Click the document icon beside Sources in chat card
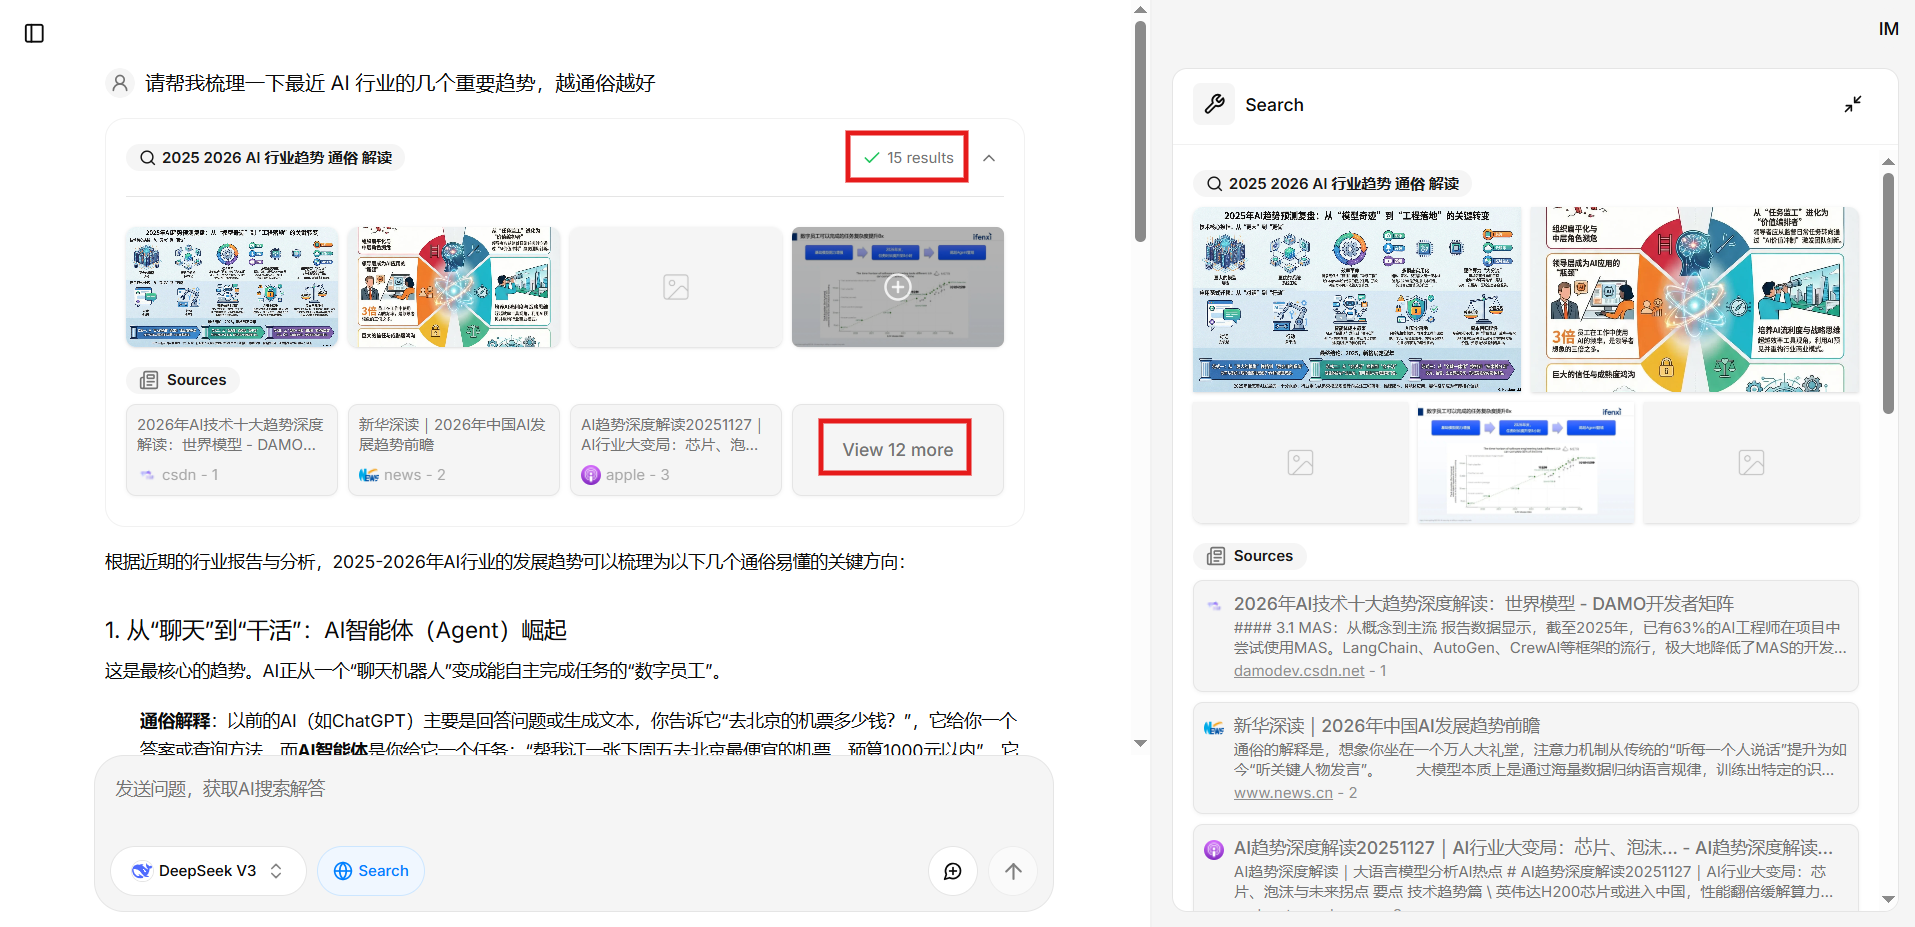This screenshot has width=1915, height=927. point(149,380)
